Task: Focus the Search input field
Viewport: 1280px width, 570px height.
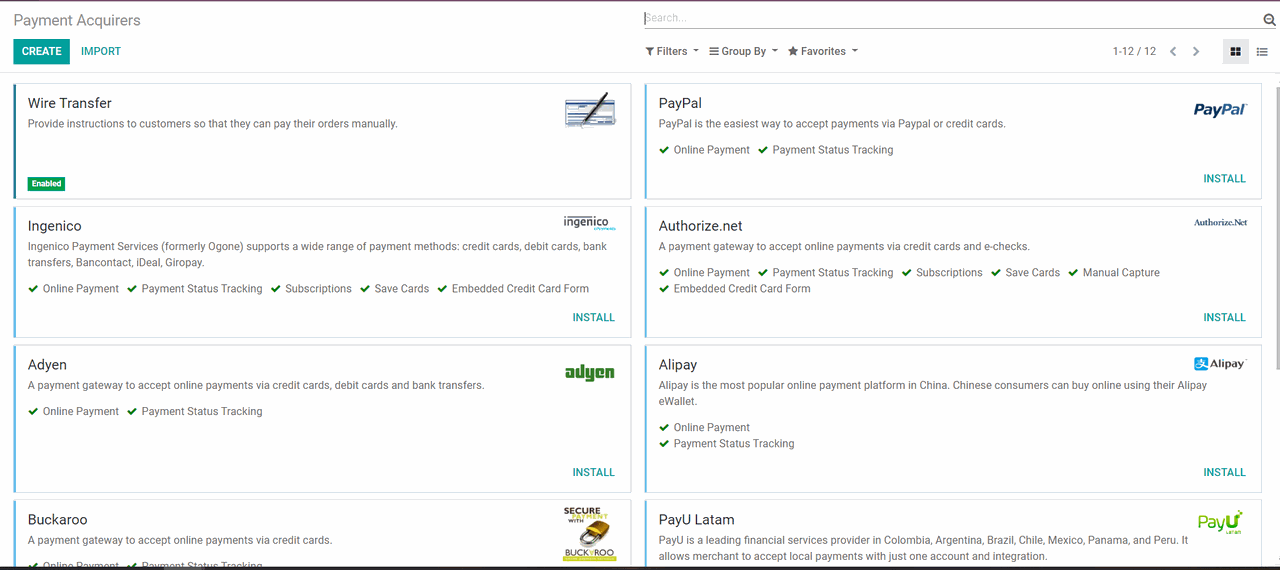Action: coord(950,18)
